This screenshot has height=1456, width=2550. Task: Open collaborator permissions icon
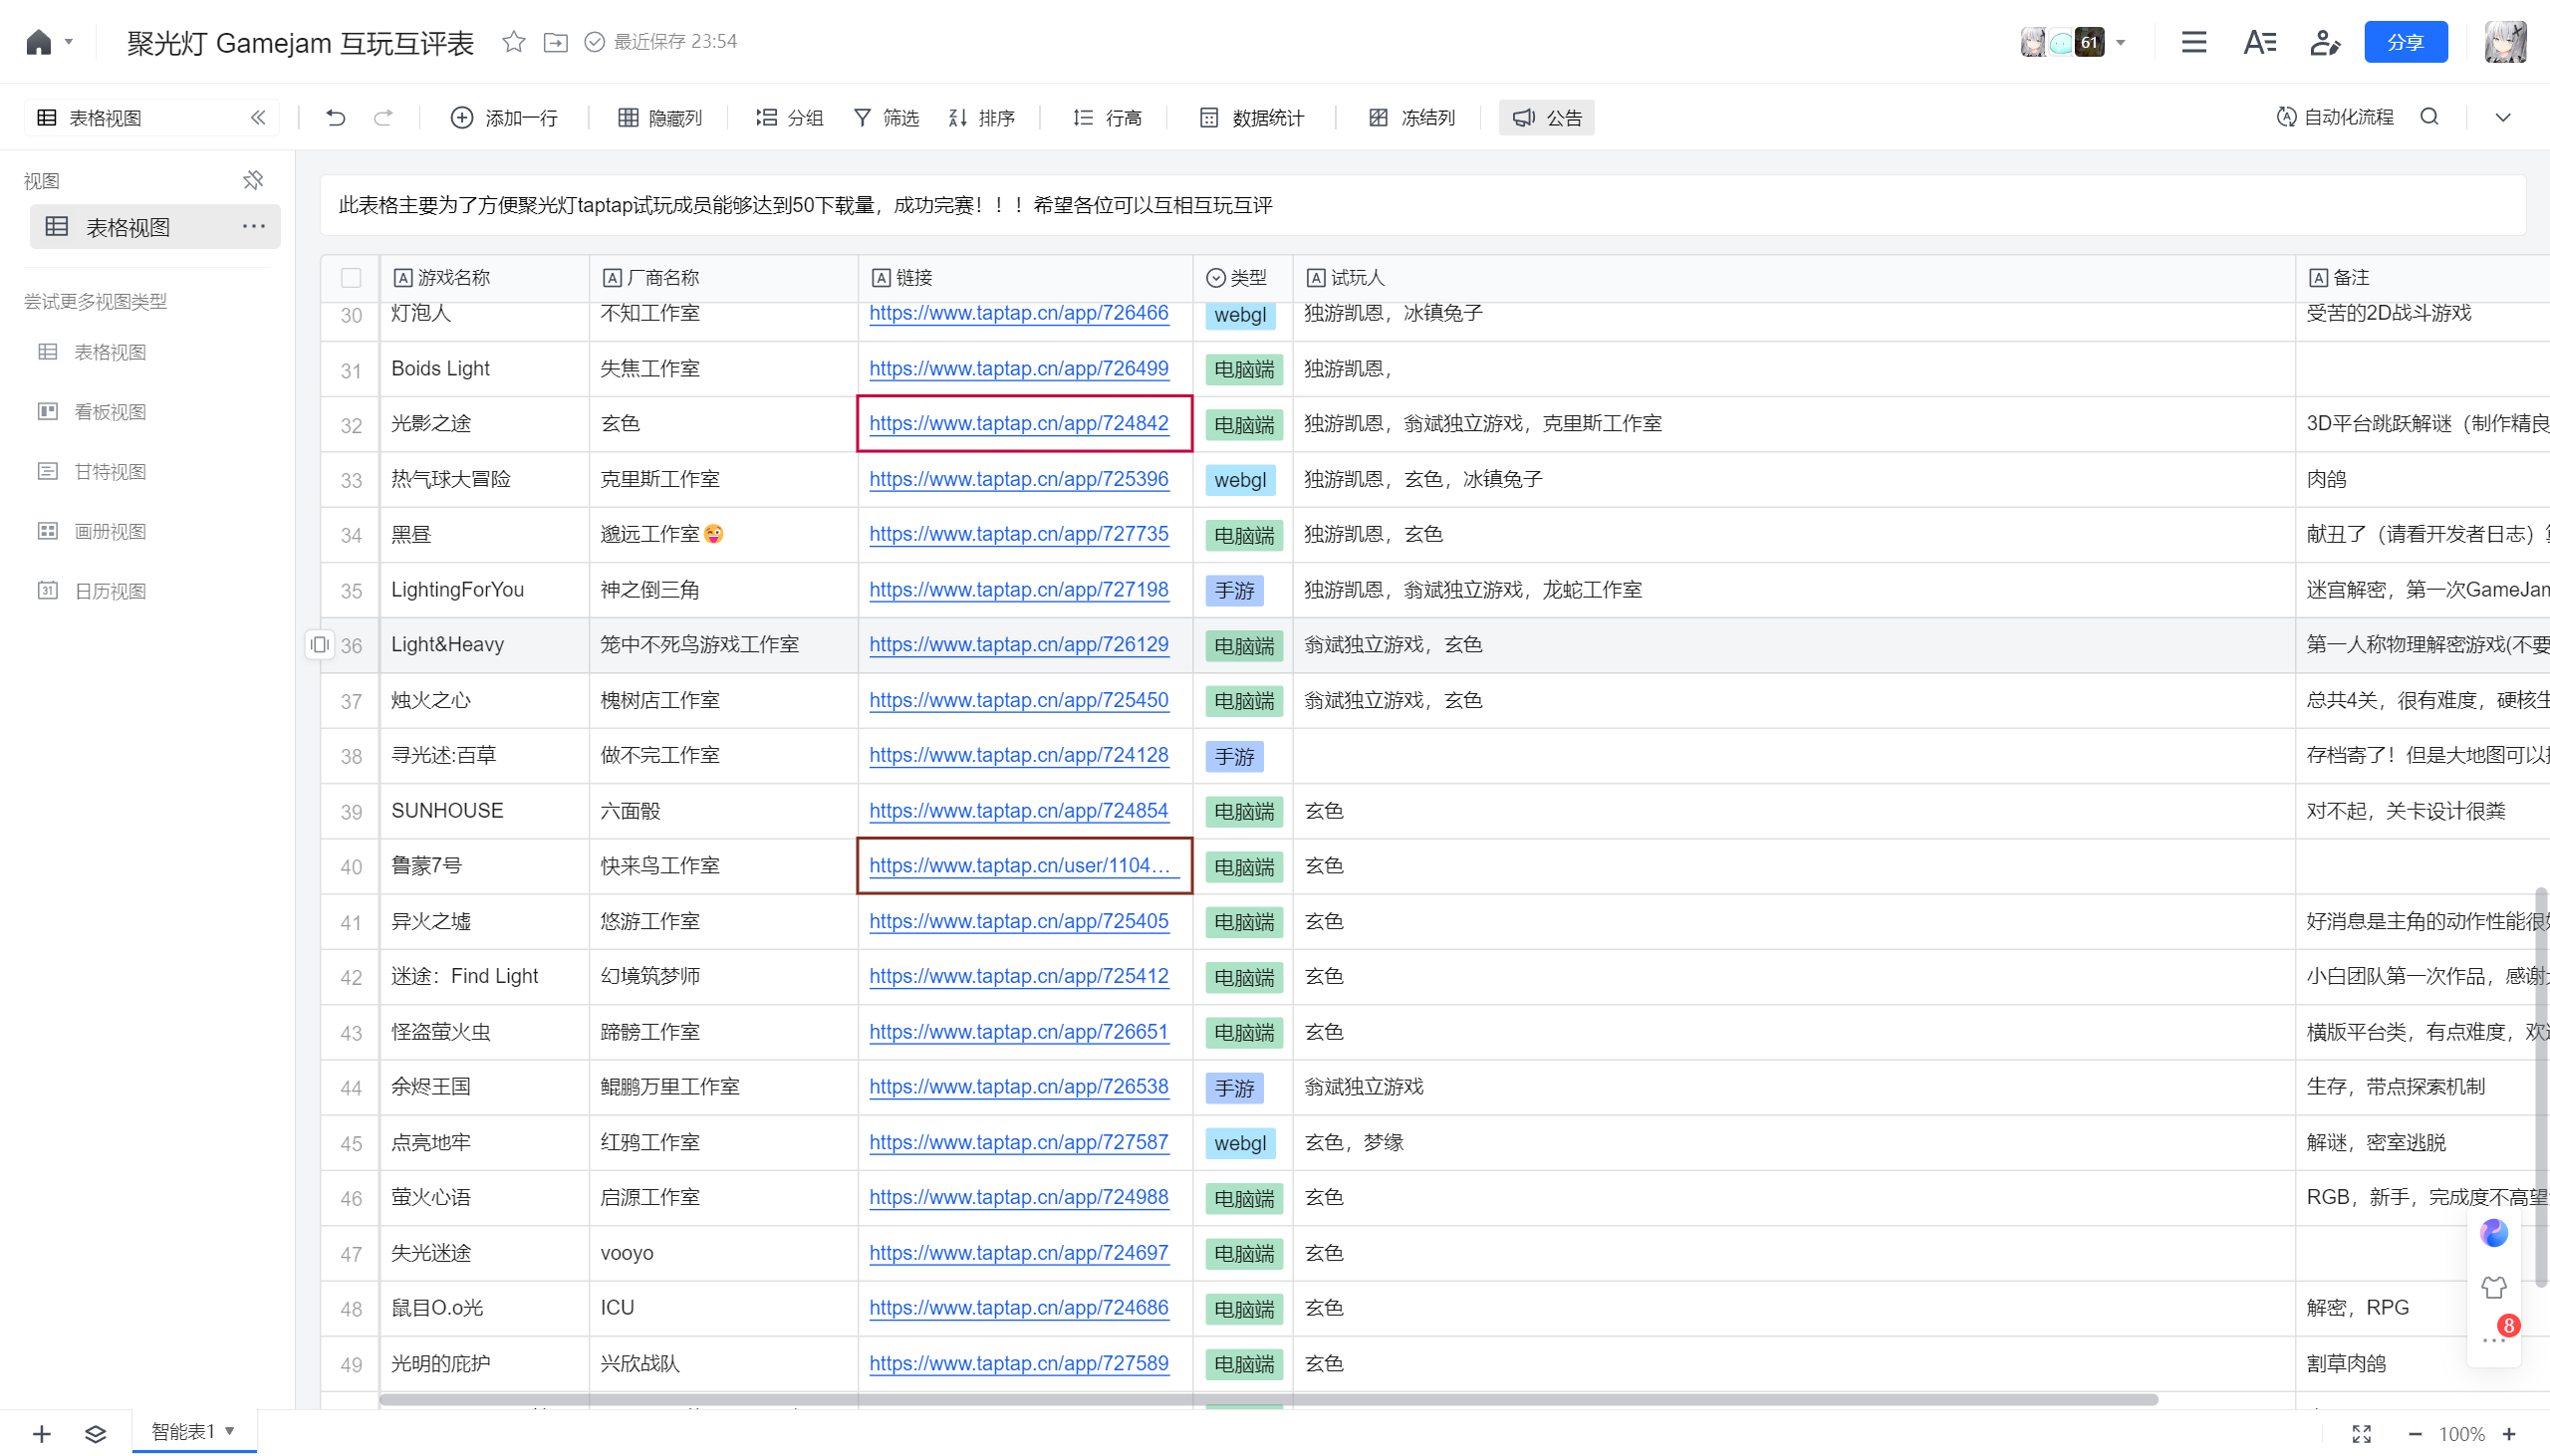[x=2325, y=42]
